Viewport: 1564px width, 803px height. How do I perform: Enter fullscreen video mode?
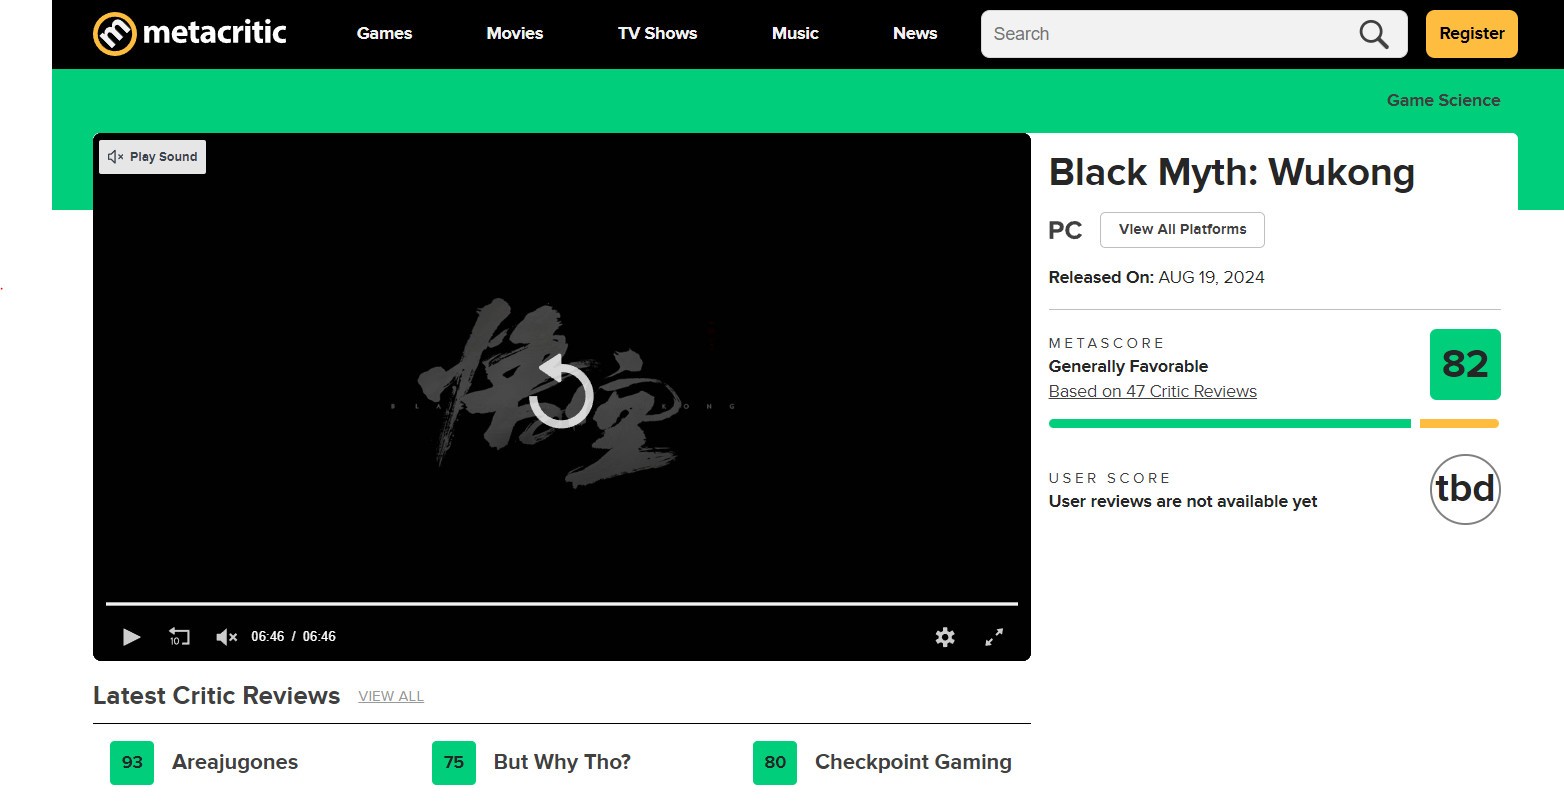coord(994,637)
